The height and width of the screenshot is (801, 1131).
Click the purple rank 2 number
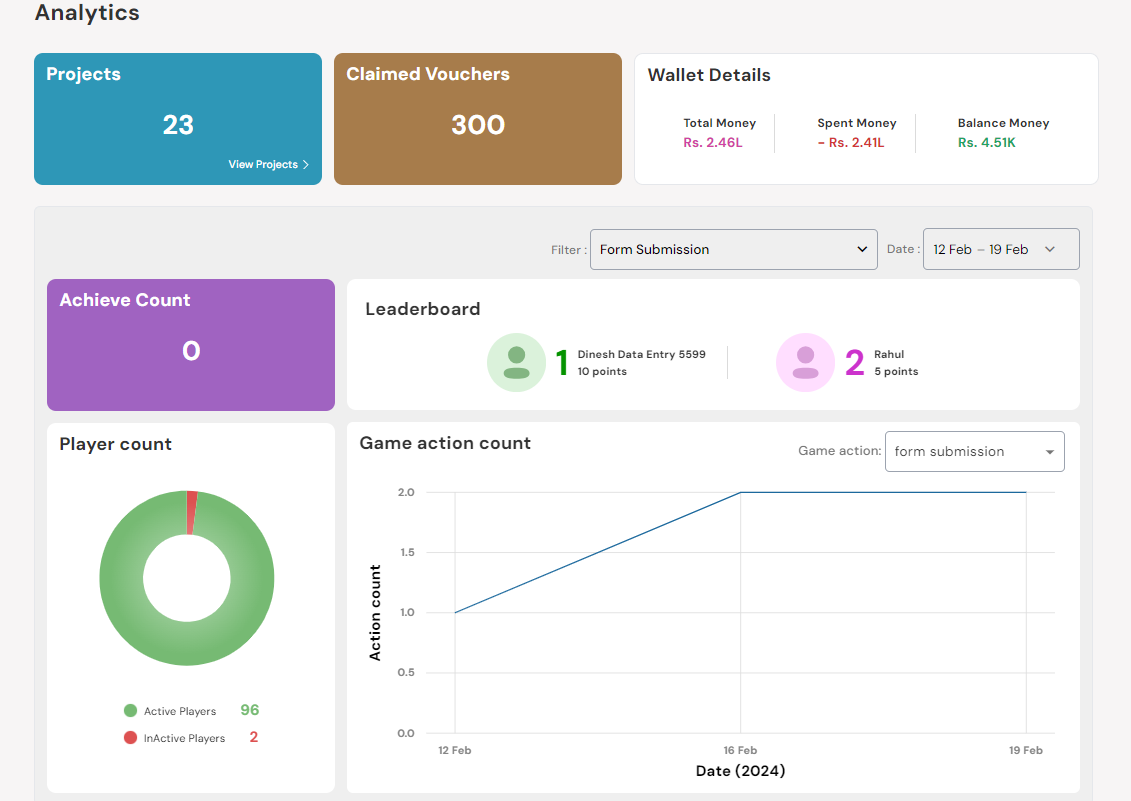tap(855, 362)
